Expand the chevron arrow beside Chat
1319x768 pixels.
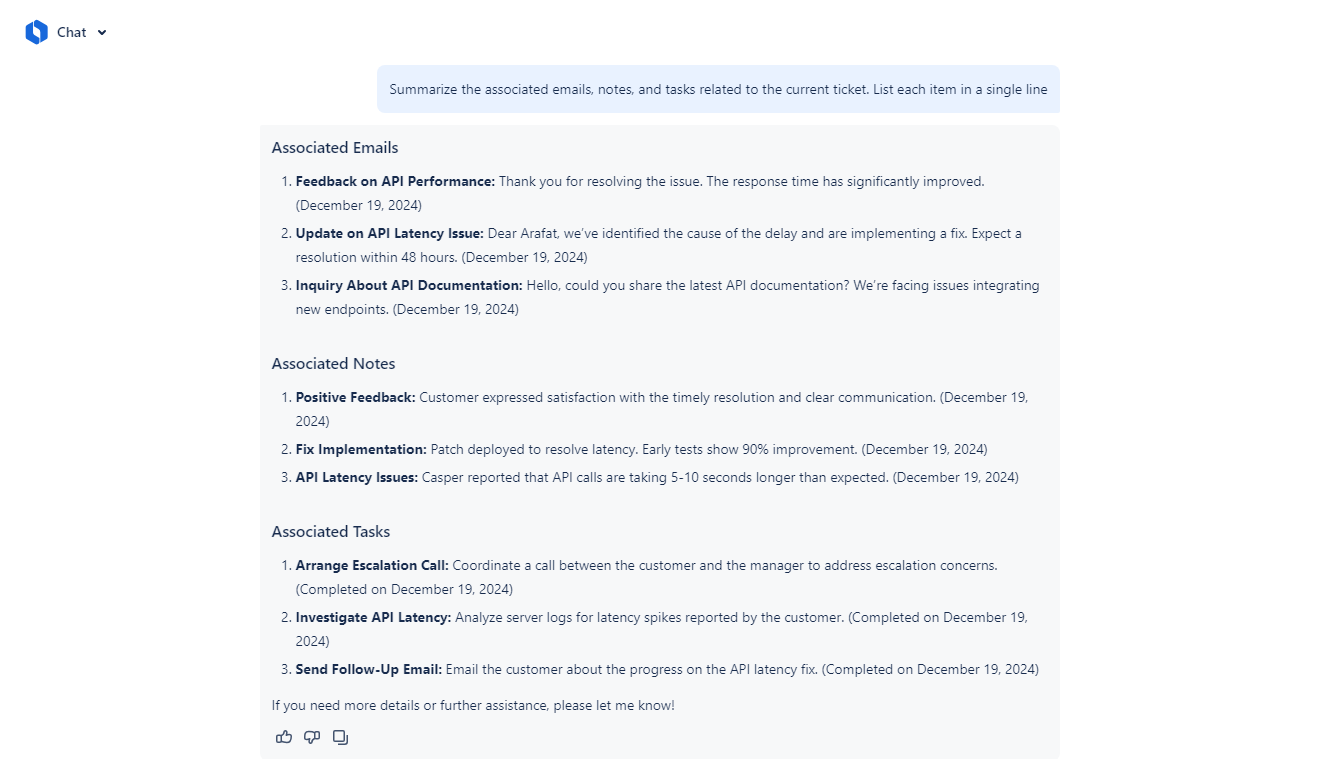102,33
